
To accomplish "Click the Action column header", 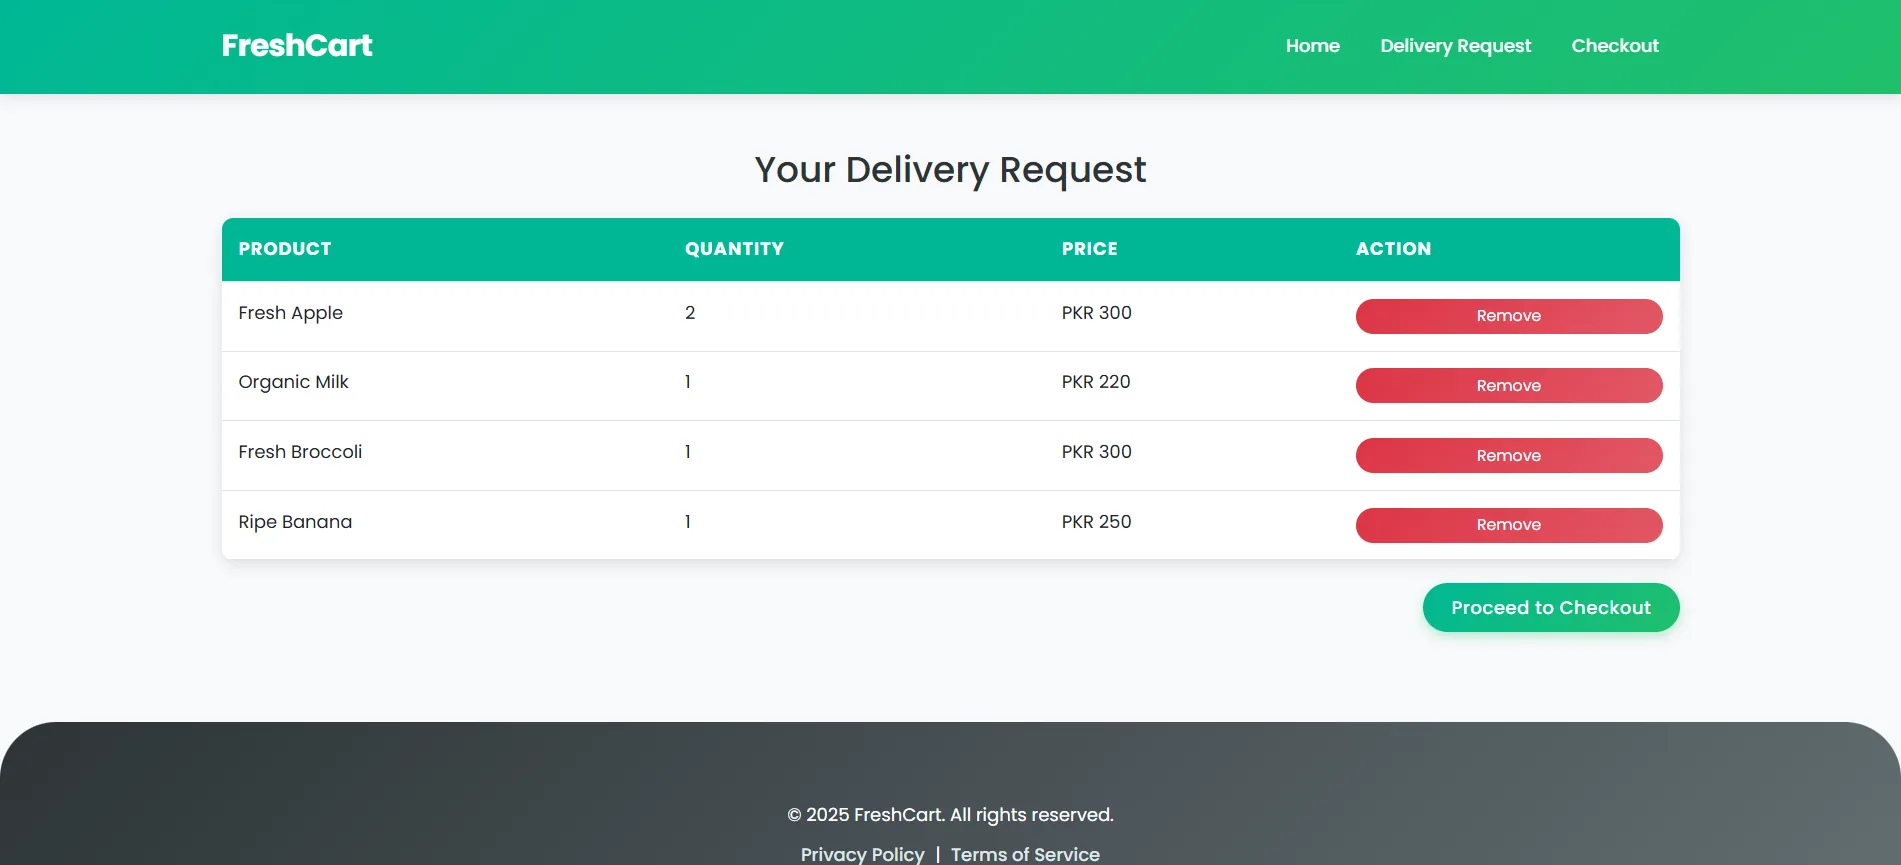I will click(1393, 249).
